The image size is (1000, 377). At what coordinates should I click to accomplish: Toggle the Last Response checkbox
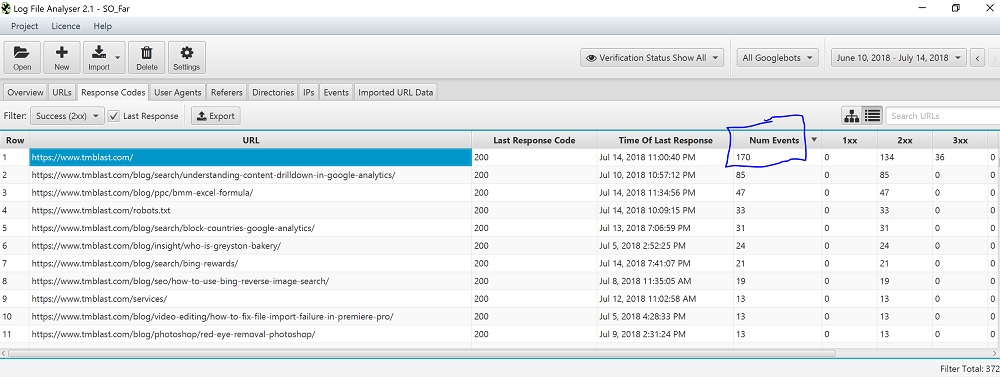pos(114,116)
